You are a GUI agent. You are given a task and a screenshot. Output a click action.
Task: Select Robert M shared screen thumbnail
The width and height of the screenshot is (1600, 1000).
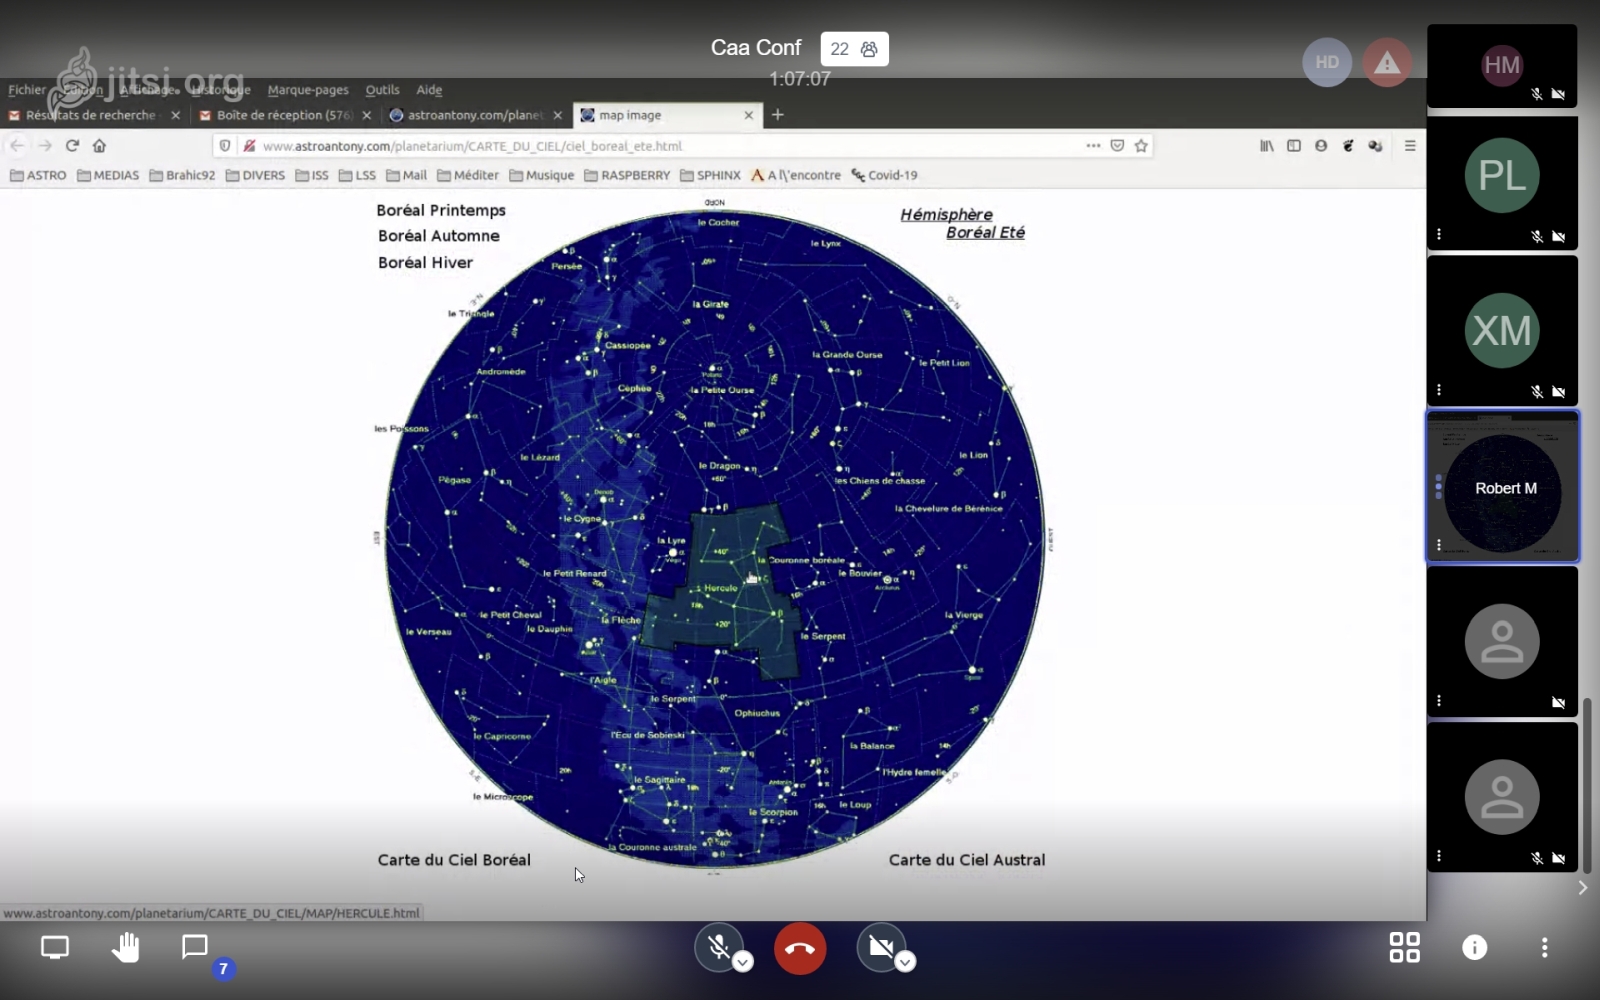(1502, 487)
